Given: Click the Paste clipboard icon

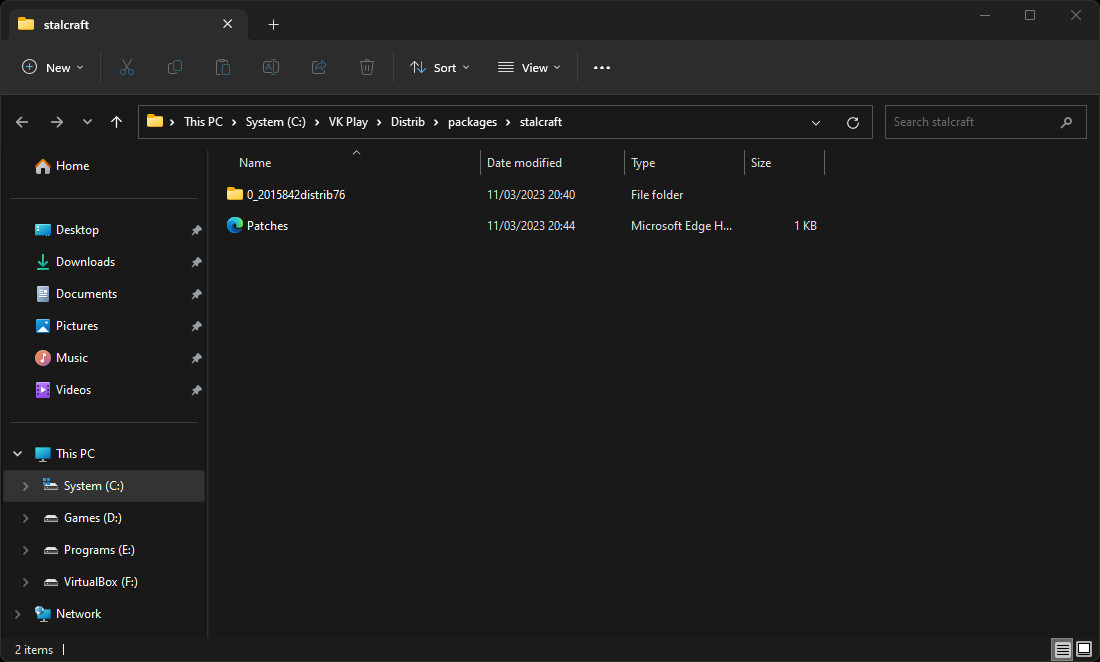Looking at the screenshot, I should (222, 67).
